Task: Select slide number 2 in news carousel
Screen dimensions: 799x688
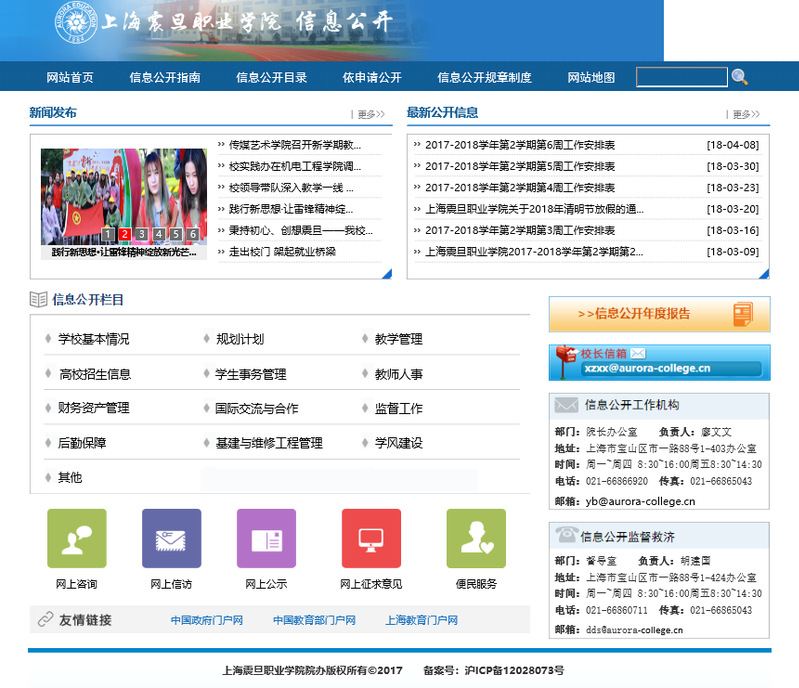Action: pos(125,234)
